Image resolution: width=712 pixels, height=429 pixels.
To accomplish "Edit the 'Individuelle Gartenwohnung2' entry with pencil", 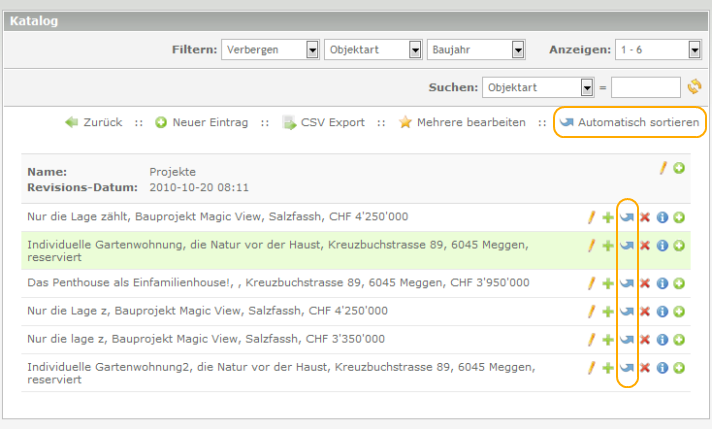I will click(x=591, y=368).
